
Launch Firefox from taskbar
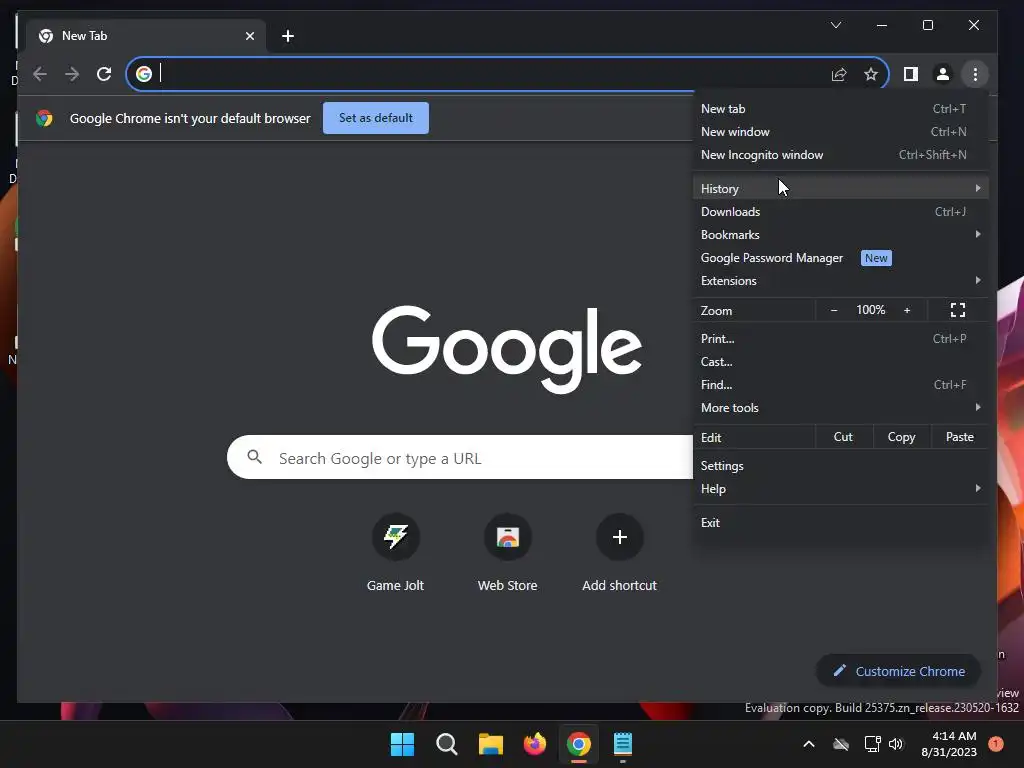tap(535, 744)
